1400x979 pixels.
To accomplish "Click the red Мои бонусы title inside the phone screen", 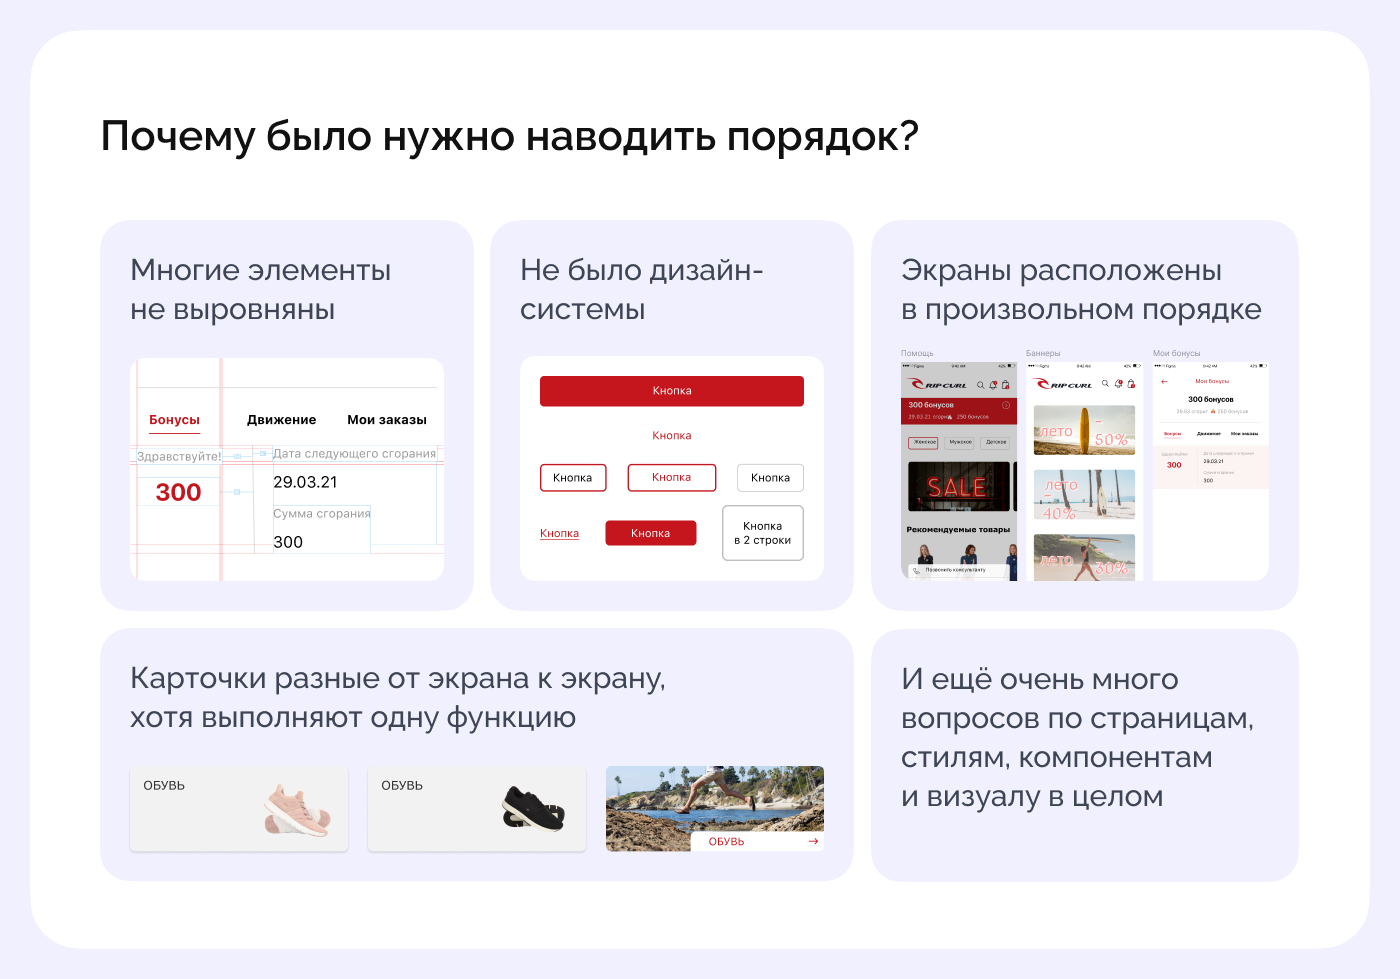I will click(x=1212, y=381).
